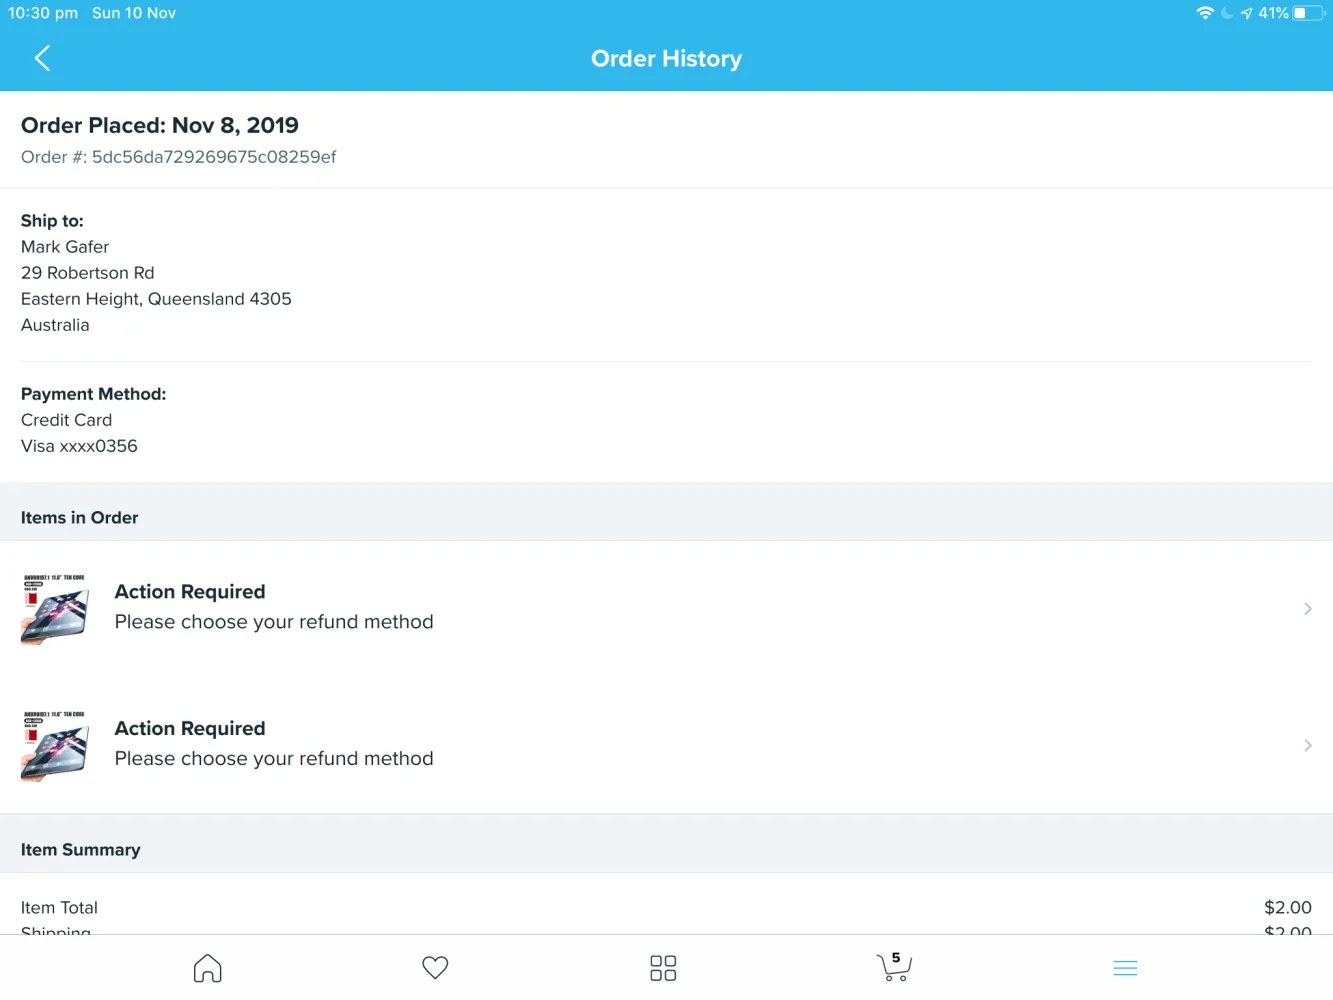
Task: Tap the order number text
Action: (178, 157)
